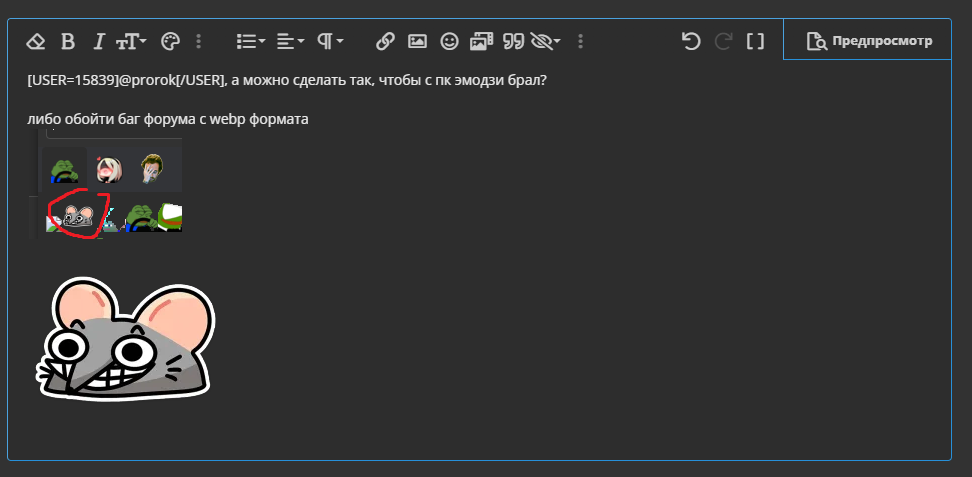Viewport: 972px width, 477px height.
Task: Insert a link with chain icon
Action: coord(385,42)
